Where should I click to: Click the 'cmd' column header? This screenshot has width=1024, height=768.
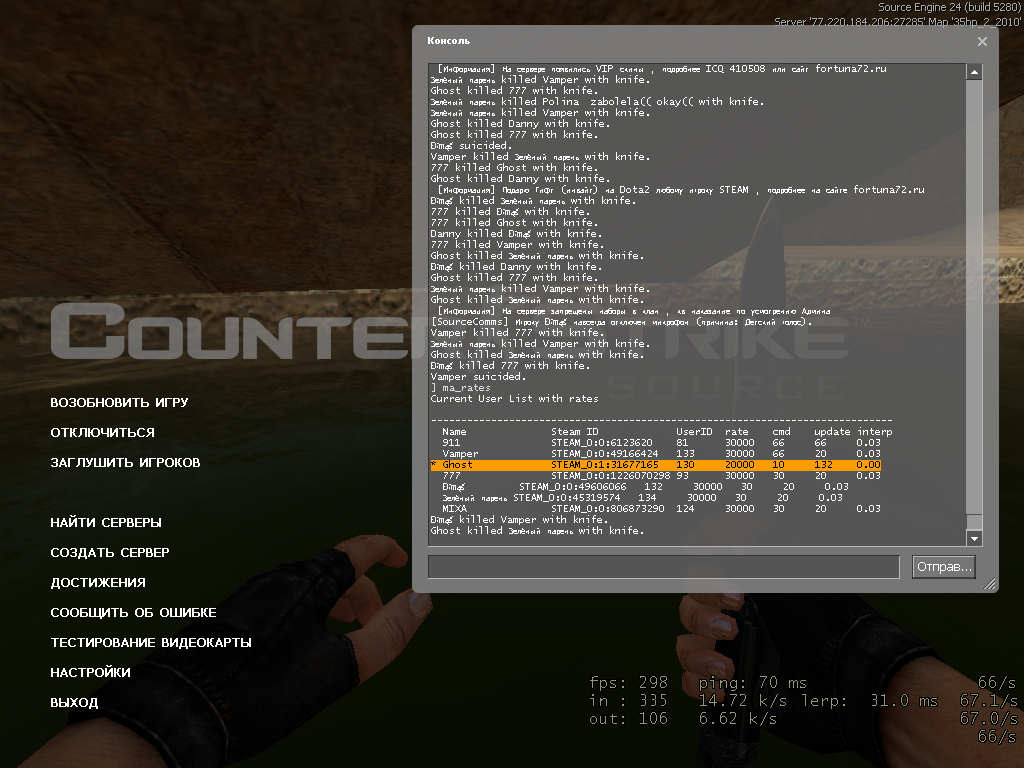782,432
